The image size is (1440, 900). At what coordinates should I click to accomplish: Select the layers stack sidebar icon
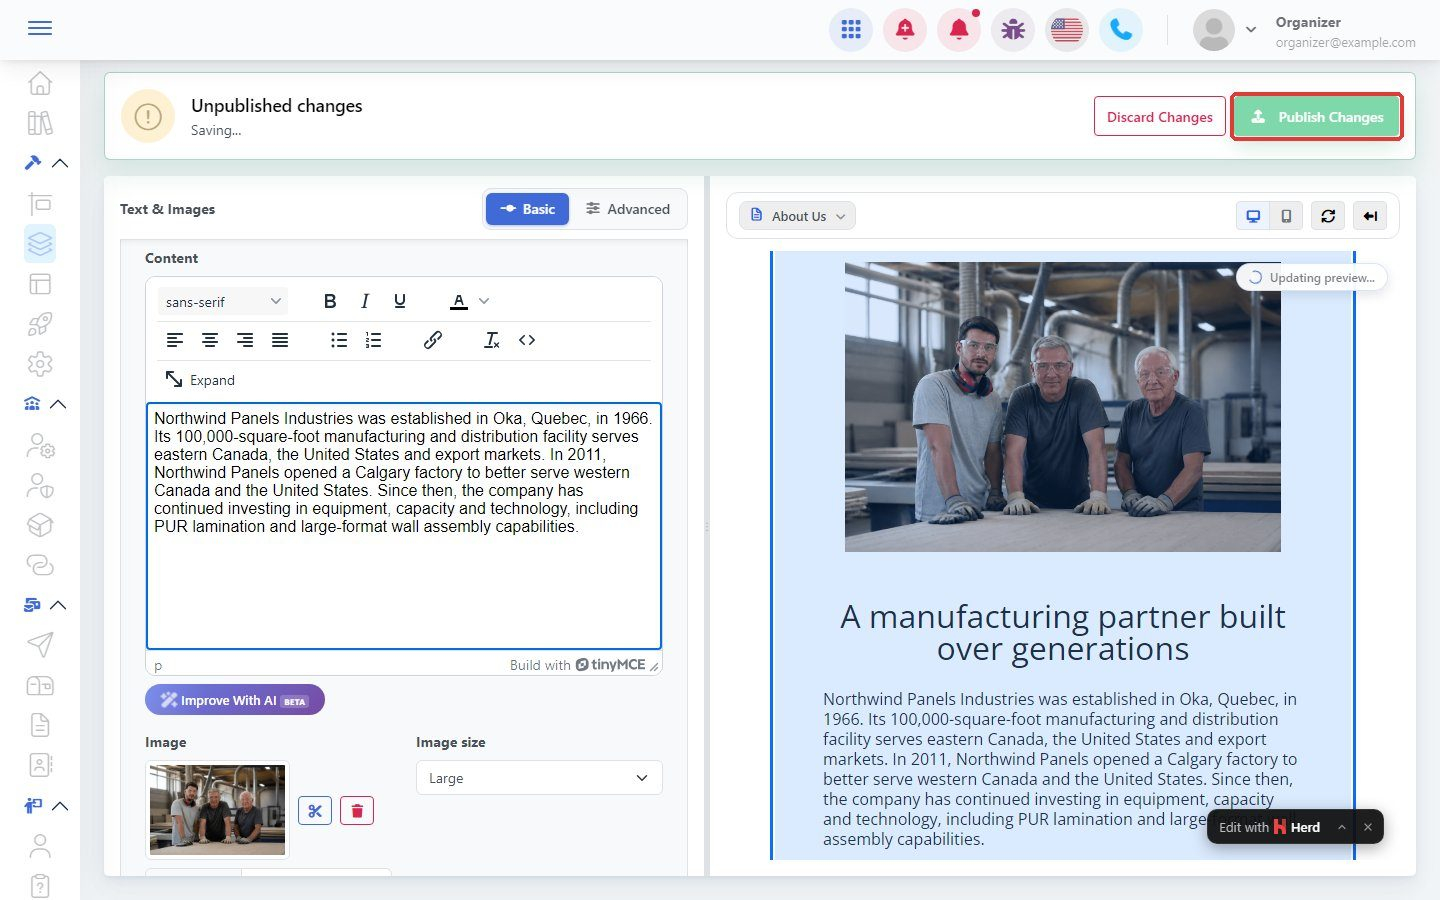click(x=40, y=243)
